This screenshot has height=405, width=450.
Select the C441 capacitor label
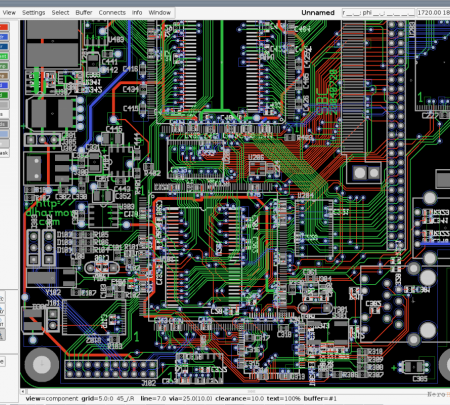tap(110, 62)
